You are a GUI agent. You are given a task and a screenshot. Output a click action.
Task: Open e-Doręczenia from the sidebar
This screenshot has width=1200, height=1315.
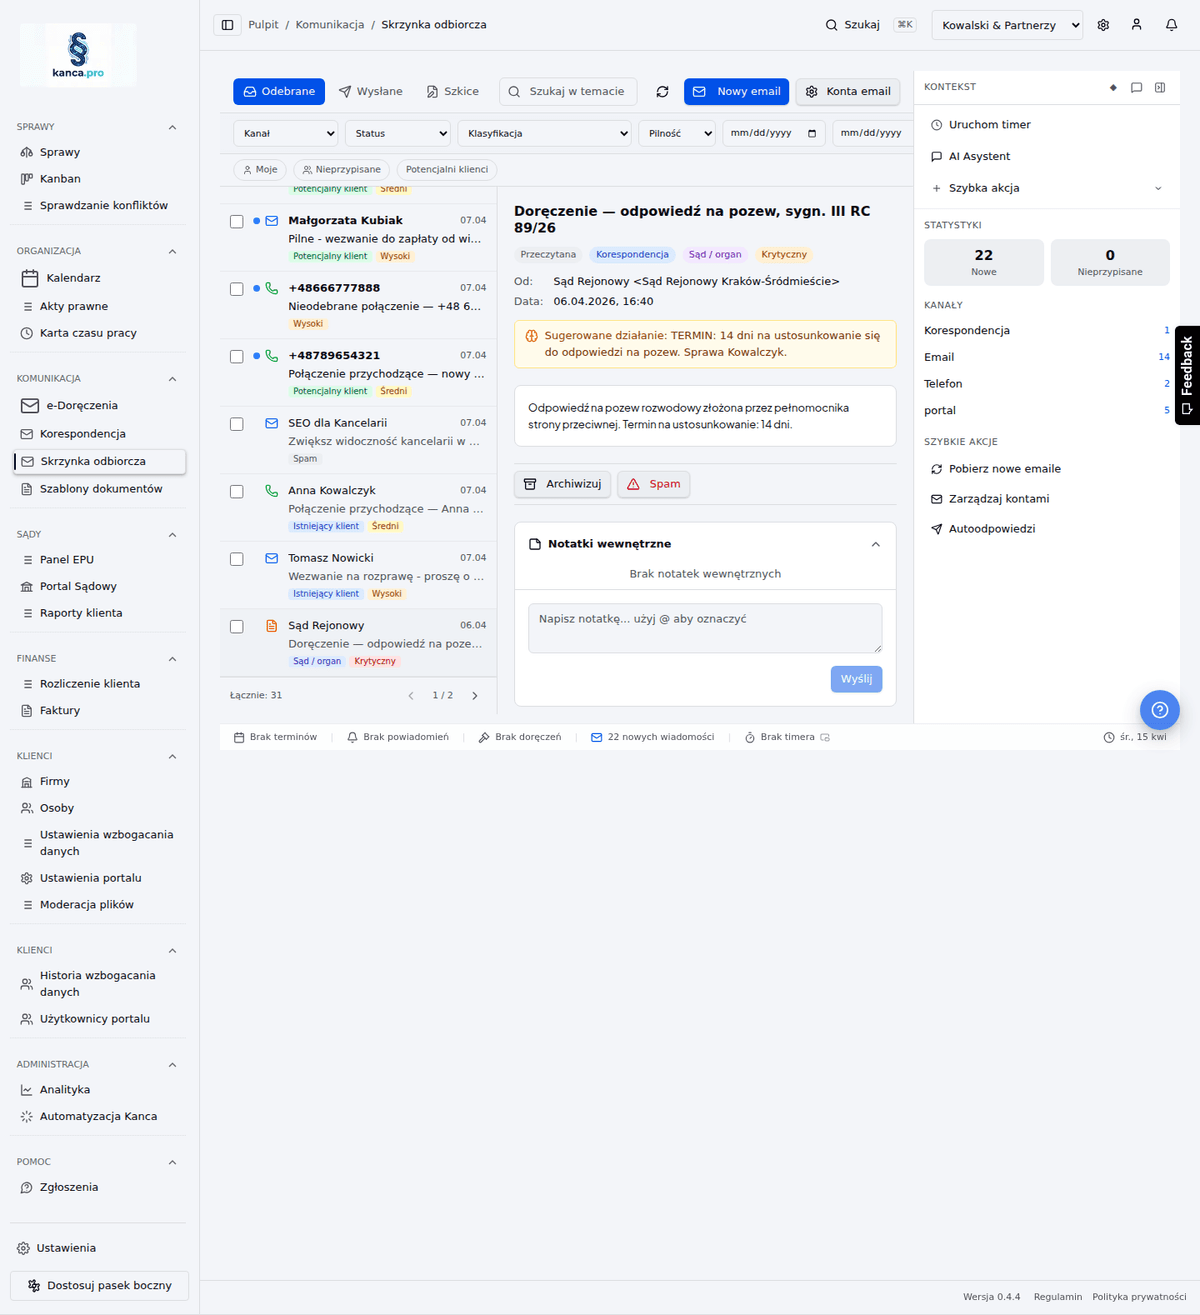pyautogui.click(x=78, y=405)
